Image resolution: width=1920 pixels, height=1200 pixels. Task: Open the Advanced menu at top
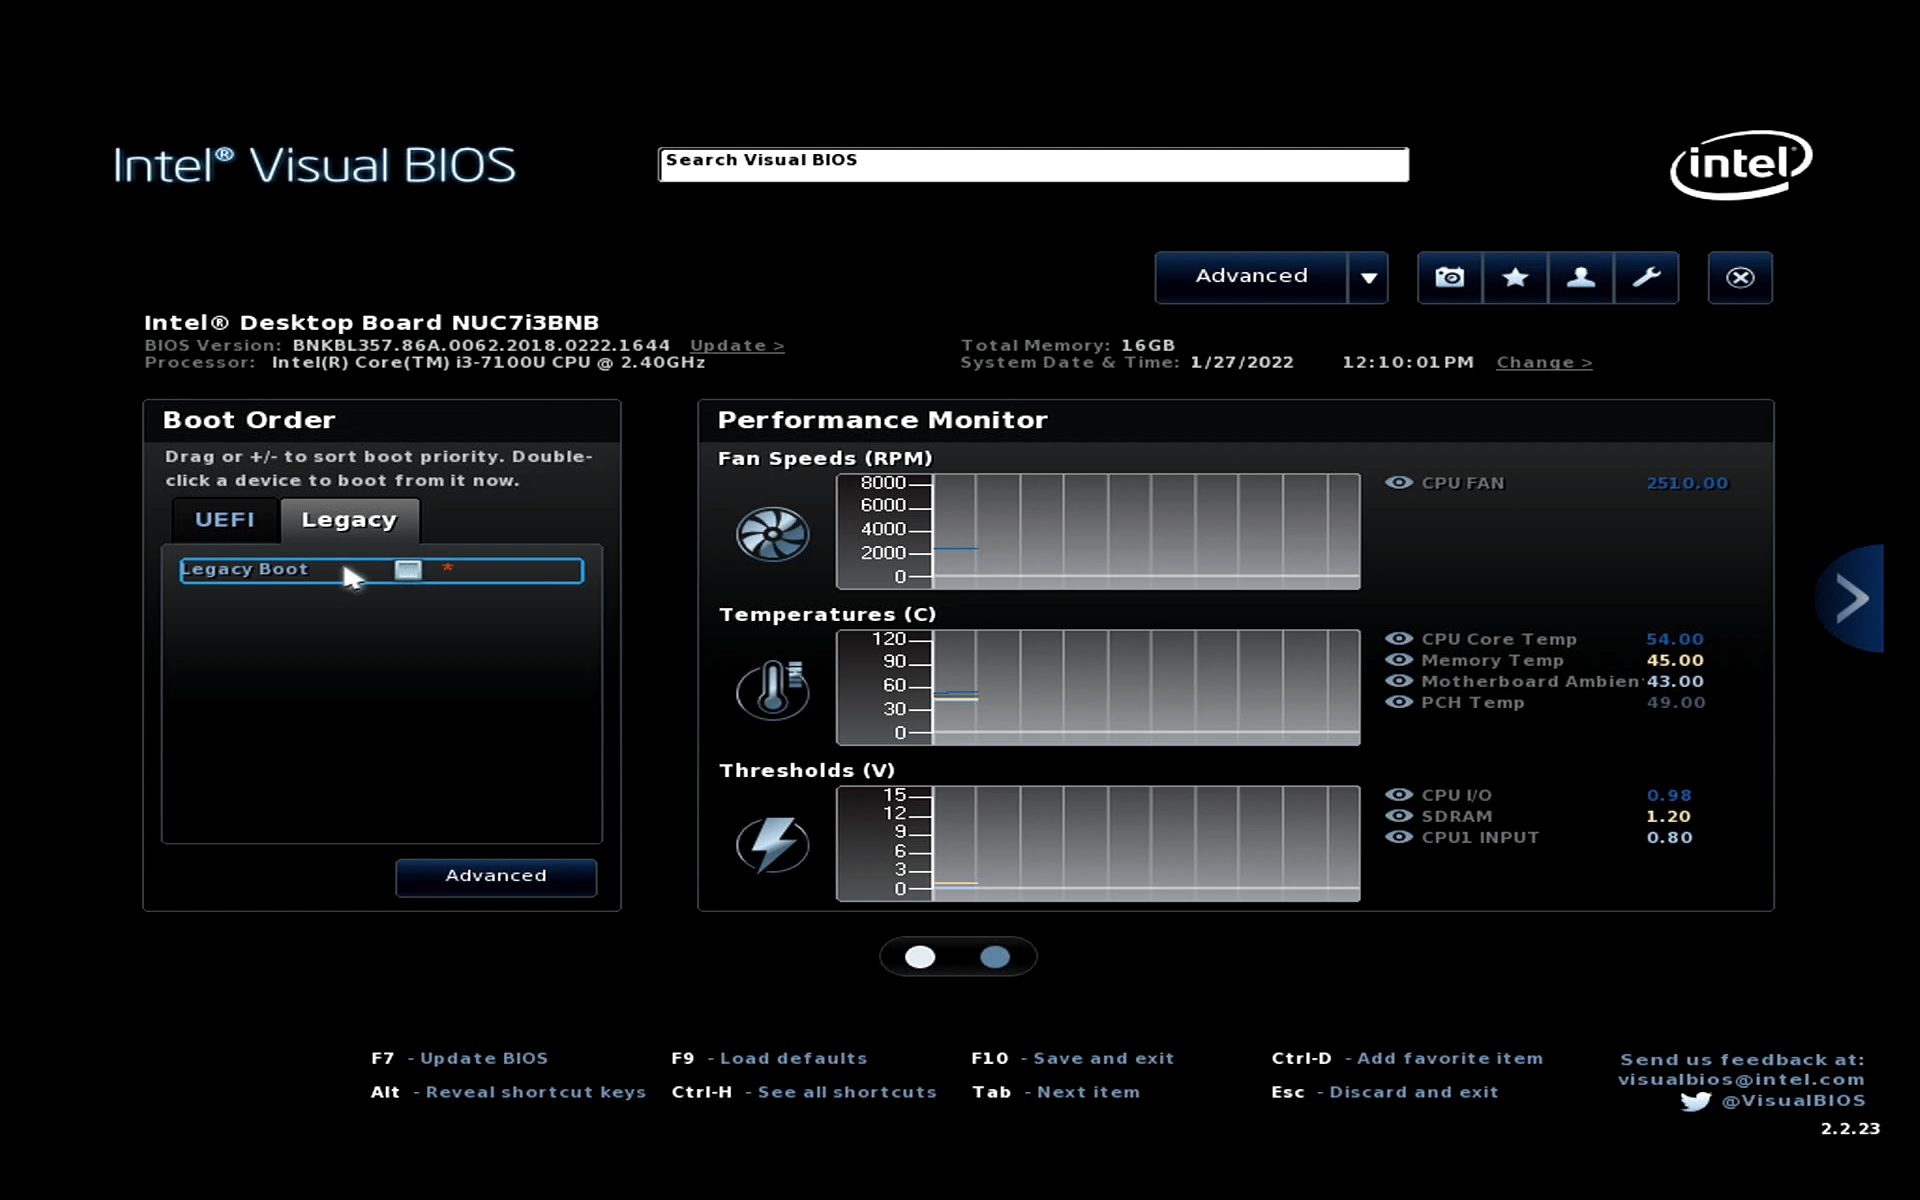click(x=1251, y=277)
